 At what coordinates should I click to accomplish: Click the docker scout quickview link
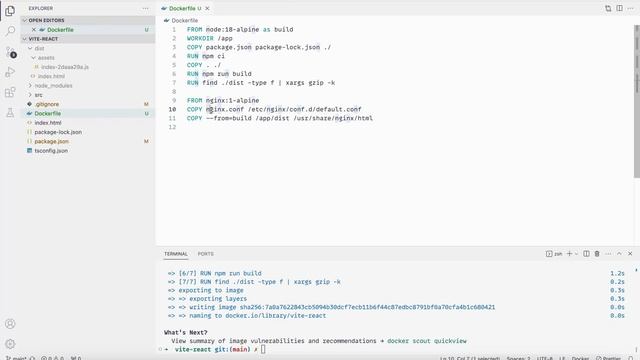point(427,340)
